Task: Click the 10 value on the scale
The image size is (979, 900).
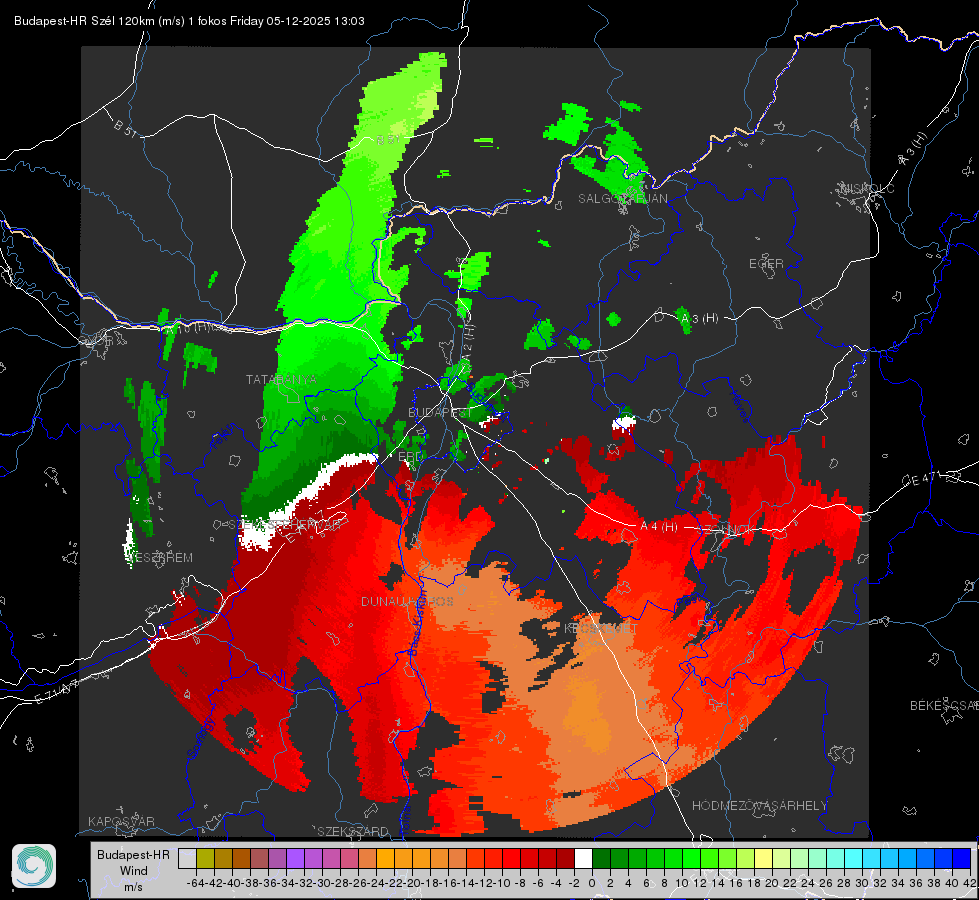Action: pos(682,883)
